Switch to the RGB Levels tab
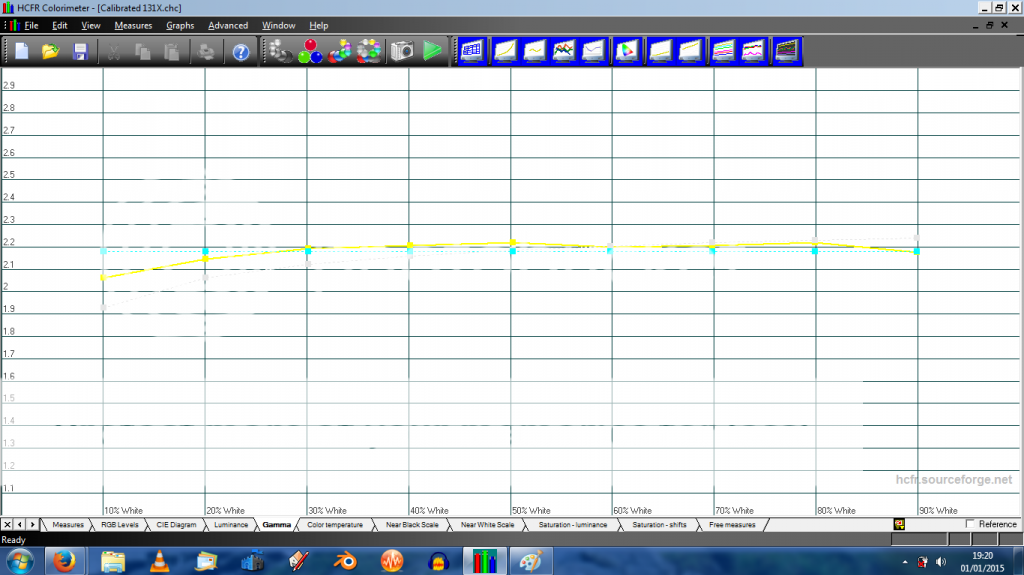The height and width of the screenshot is (575, 1024). tap(121, 524)
